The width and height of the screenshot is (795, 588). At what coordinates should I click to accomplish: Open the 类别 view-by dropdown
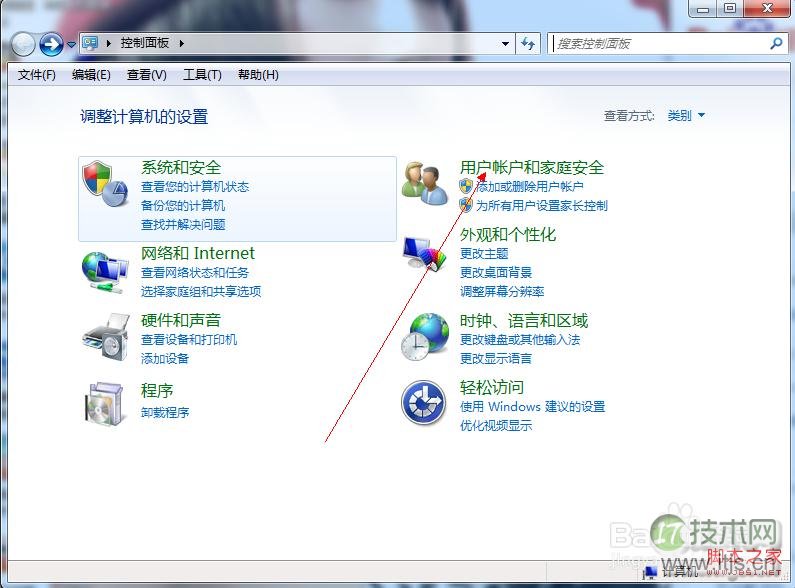coord(686,116)
